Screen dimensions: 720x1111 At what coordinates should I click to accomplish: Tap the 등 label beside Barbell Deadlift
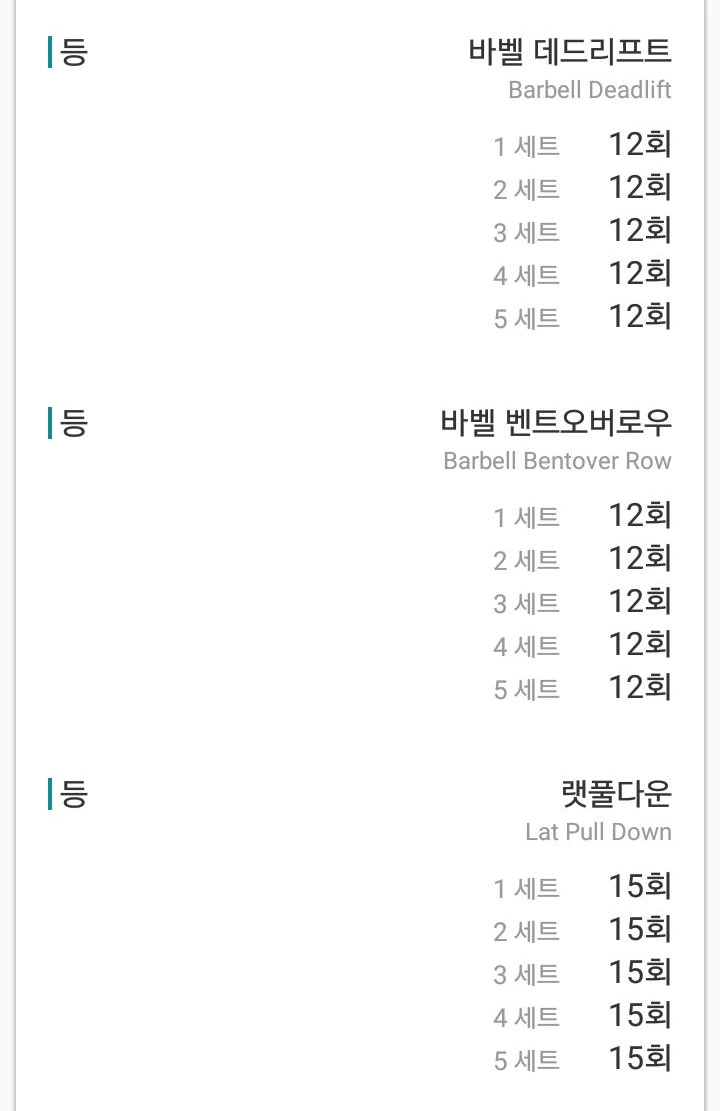click(74, 52)
